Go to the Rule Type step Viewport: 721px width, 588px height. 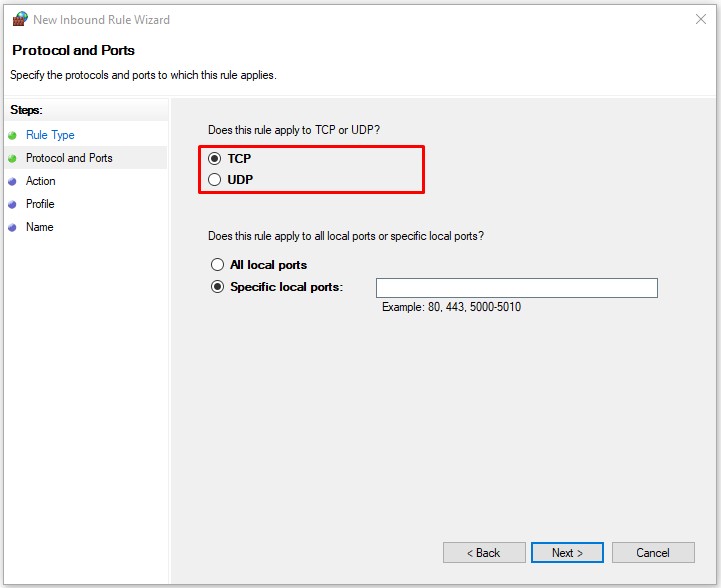click(x=50, y=135)
